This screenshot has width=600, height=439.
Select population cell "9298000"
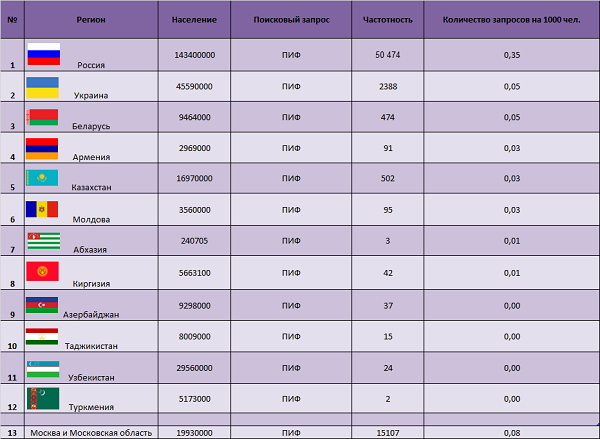tap(194, 305)
